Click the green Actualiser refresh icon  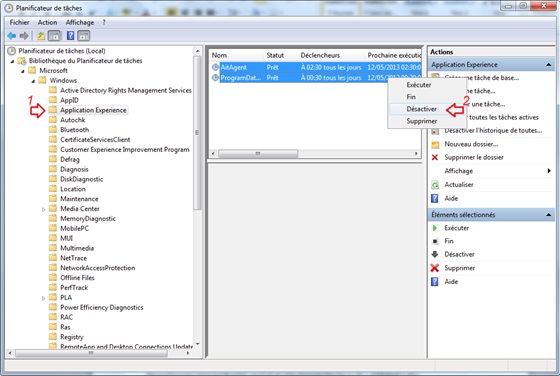(x=435, y=185)
